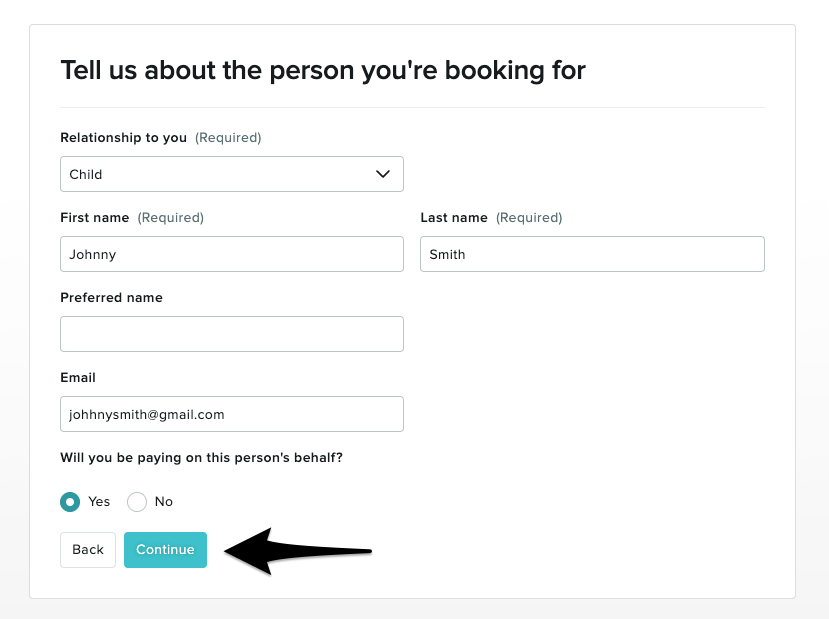Click the 'Last name' field label
Screen dimensions: 829x619
pos(454,218)
